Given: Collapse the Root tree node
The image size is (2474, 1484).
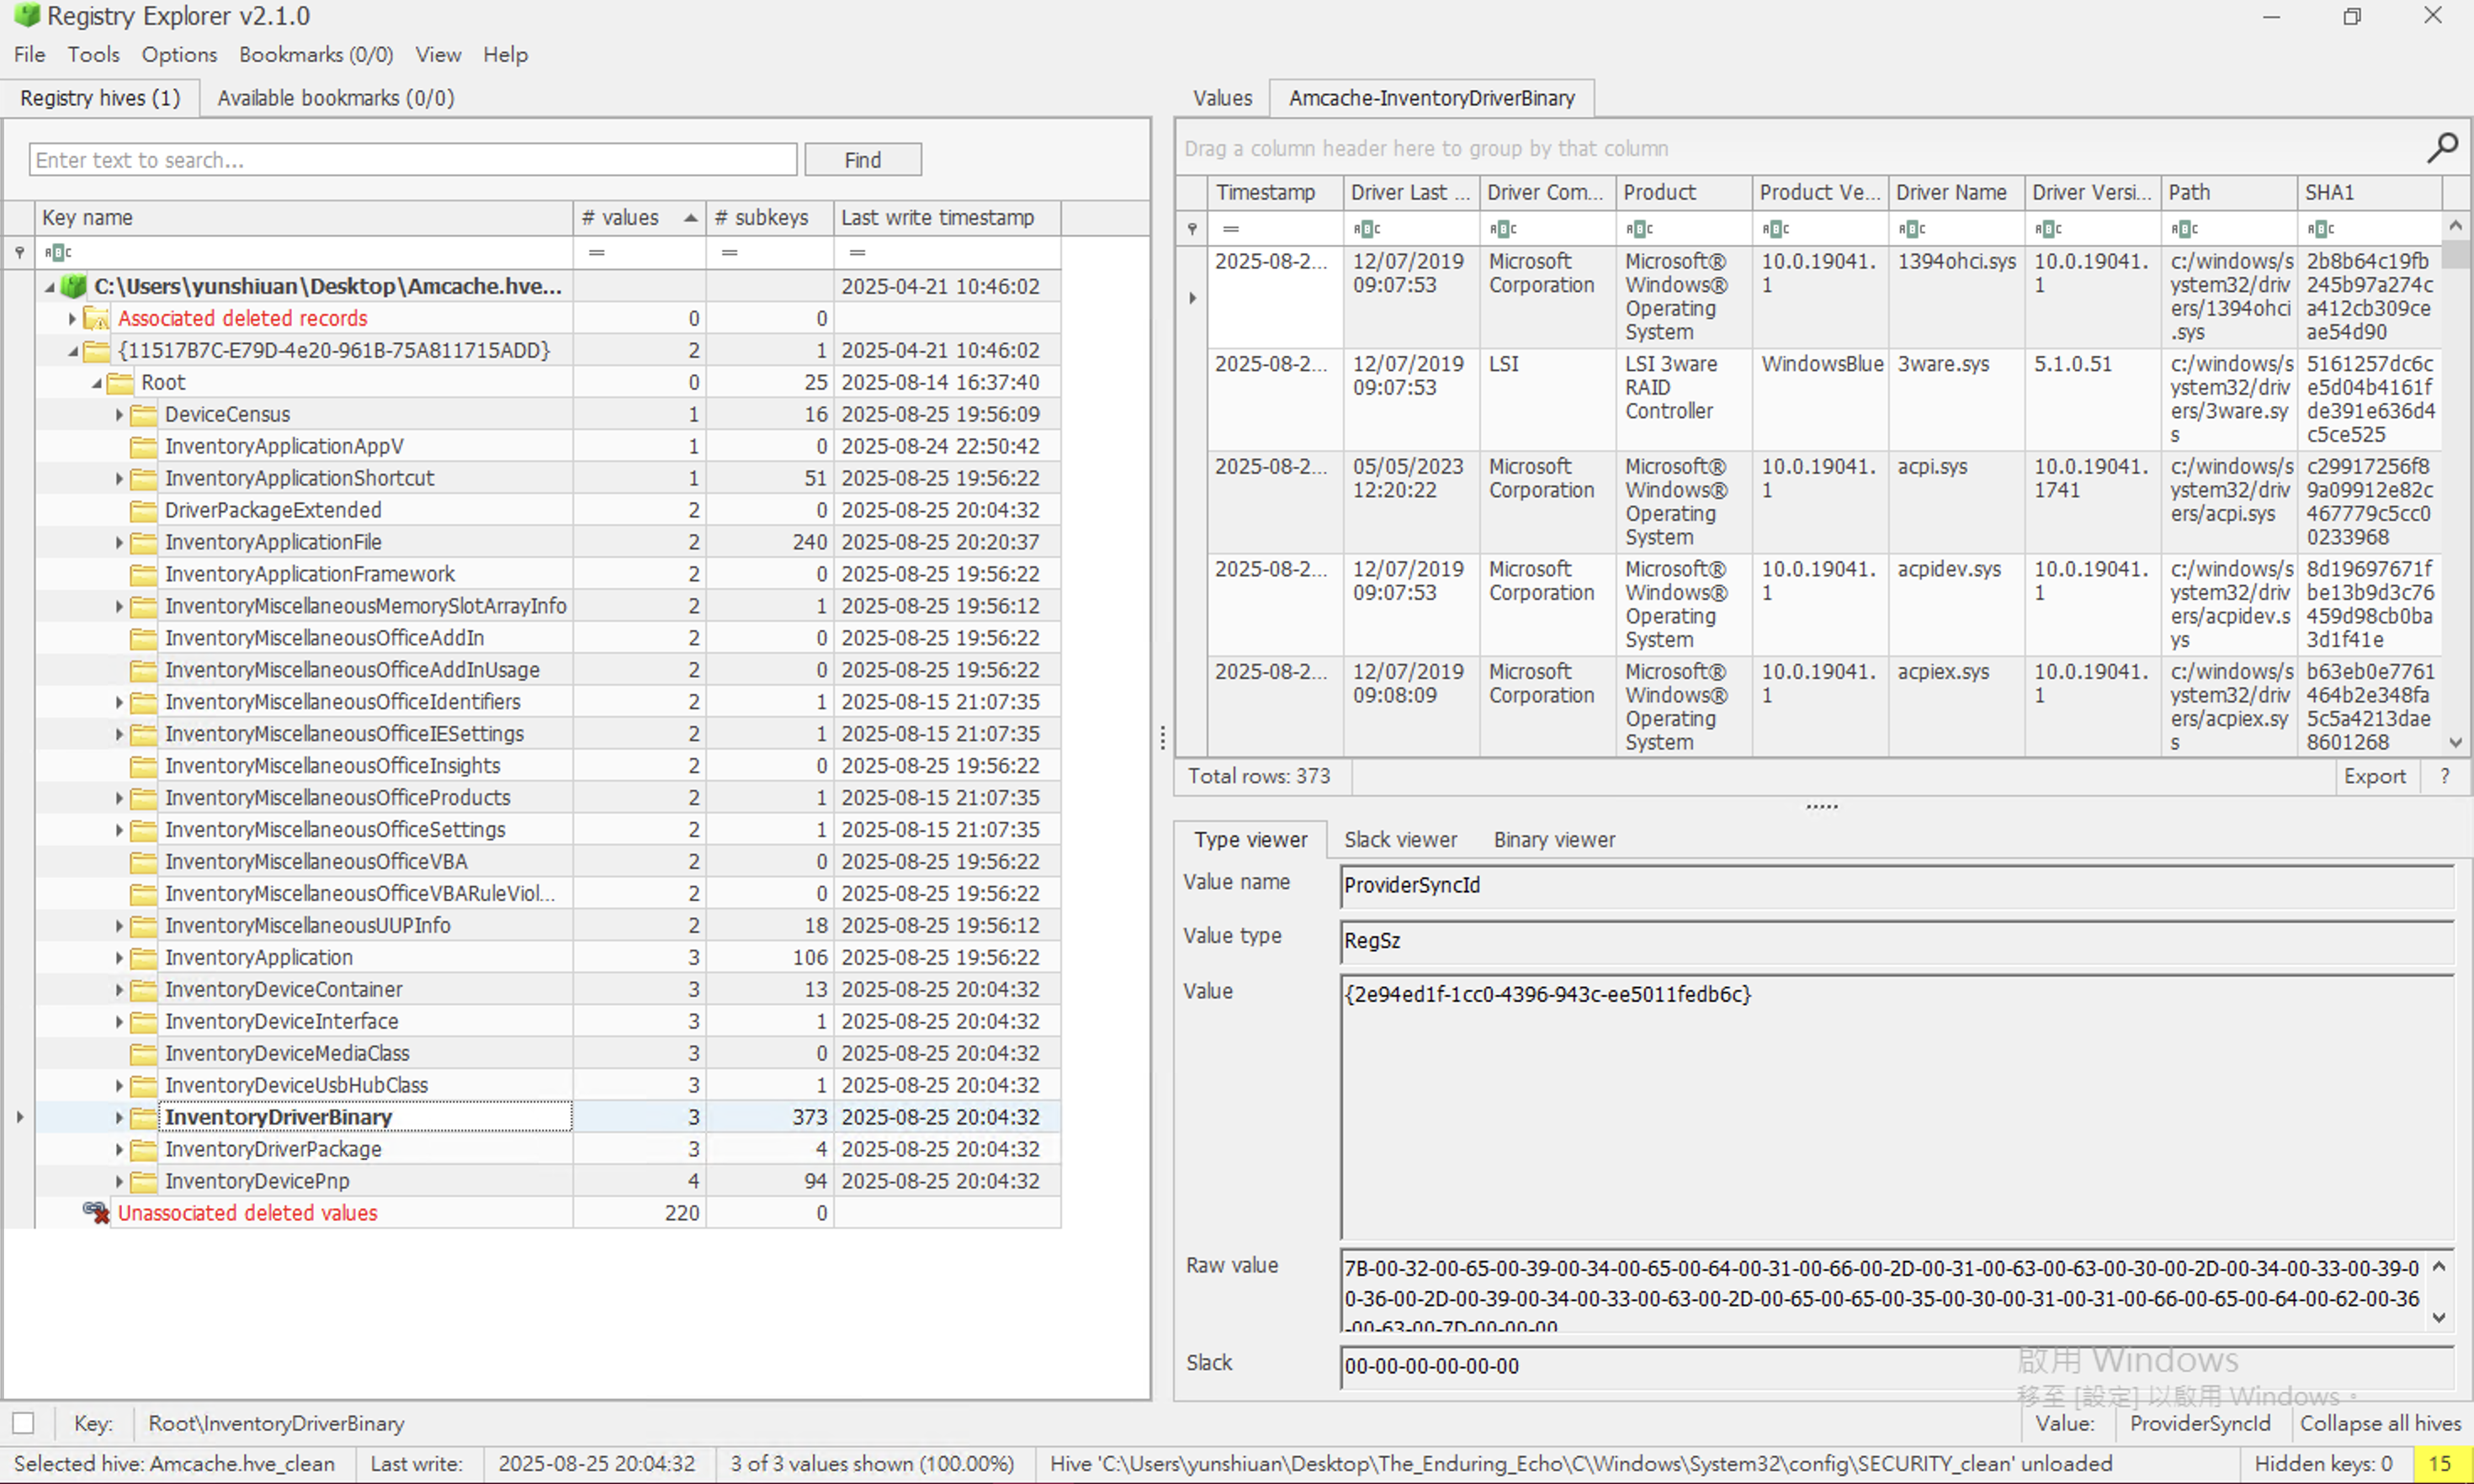Looking at the screenshot, I should [97, 382].
